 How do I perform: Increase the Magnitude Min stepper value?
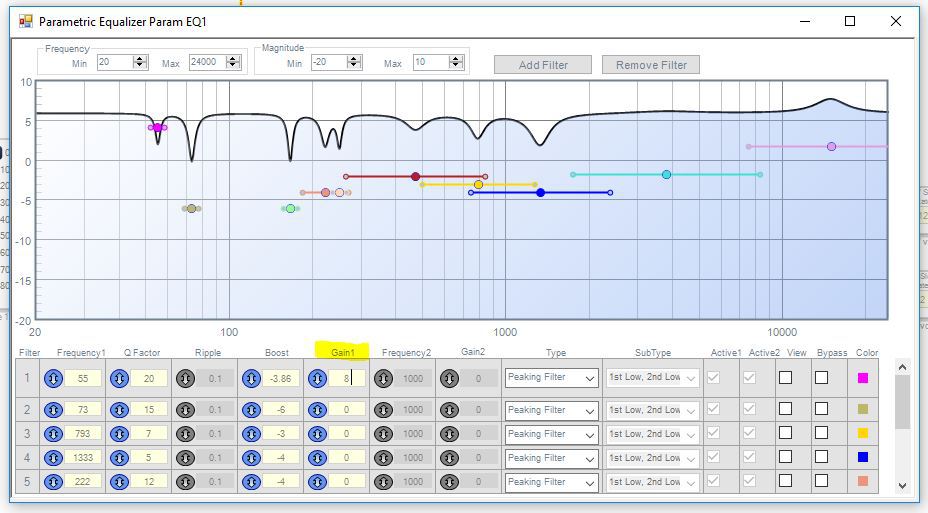tap(351, 59)
